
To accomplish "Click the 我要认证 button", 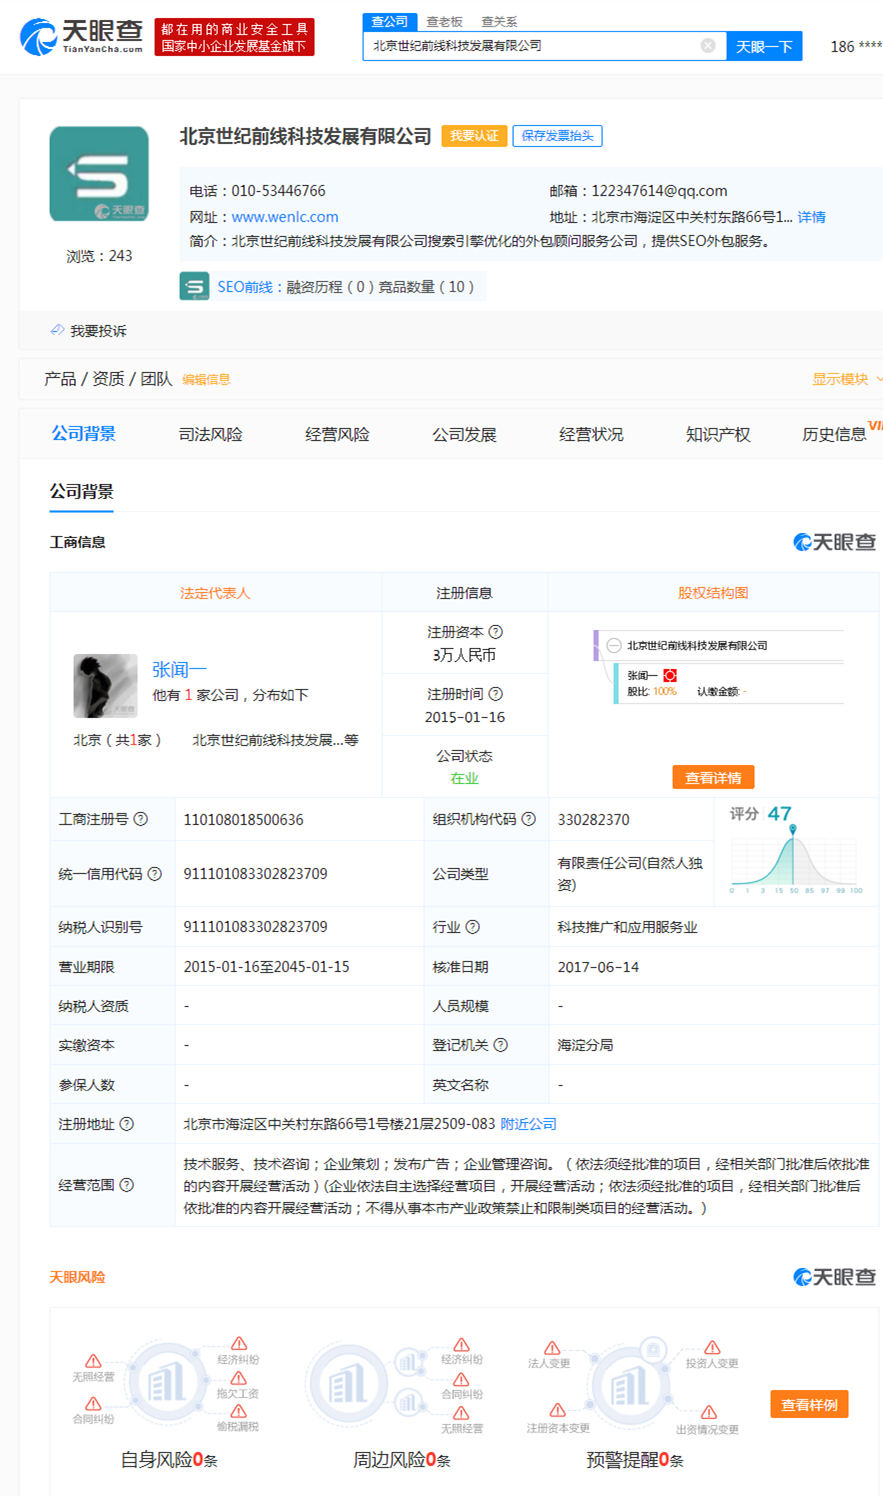I will pyautogui.click(x=474, y=136).
